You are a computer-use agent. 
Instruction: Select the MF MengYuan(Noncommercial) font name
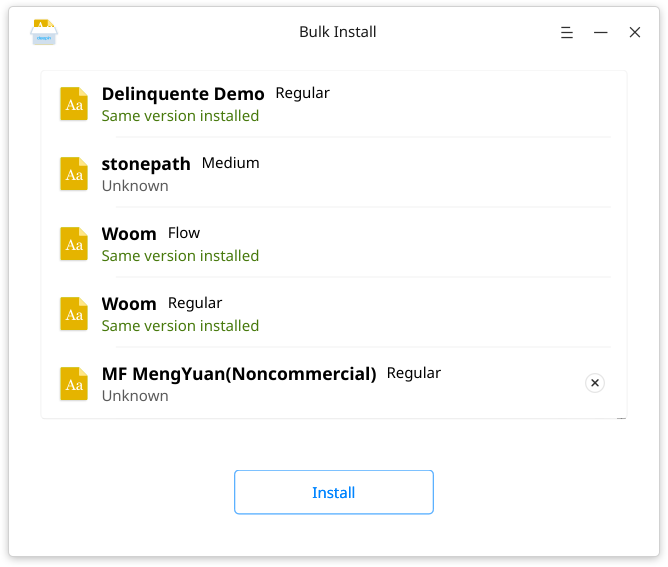pyautogui.click(x=239, y=374)
